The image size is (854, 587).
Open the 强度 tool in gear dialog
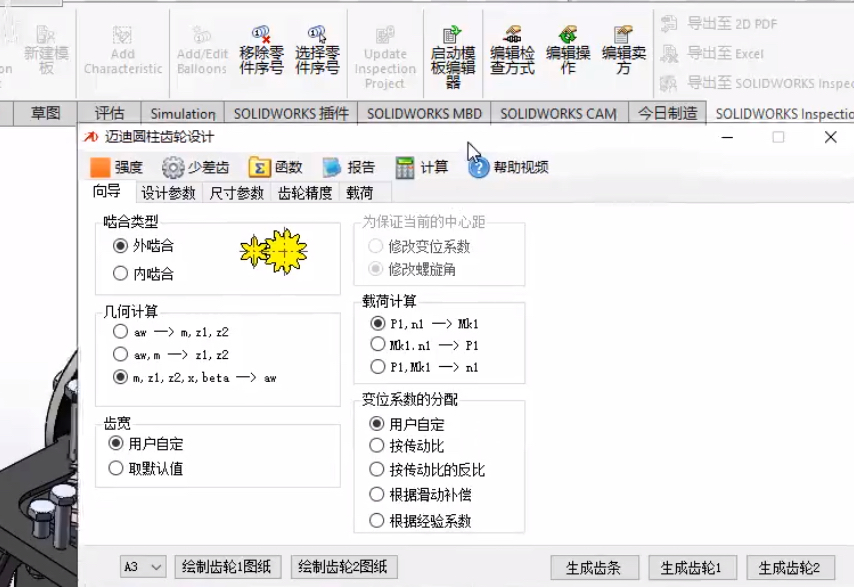click(116, 167)
